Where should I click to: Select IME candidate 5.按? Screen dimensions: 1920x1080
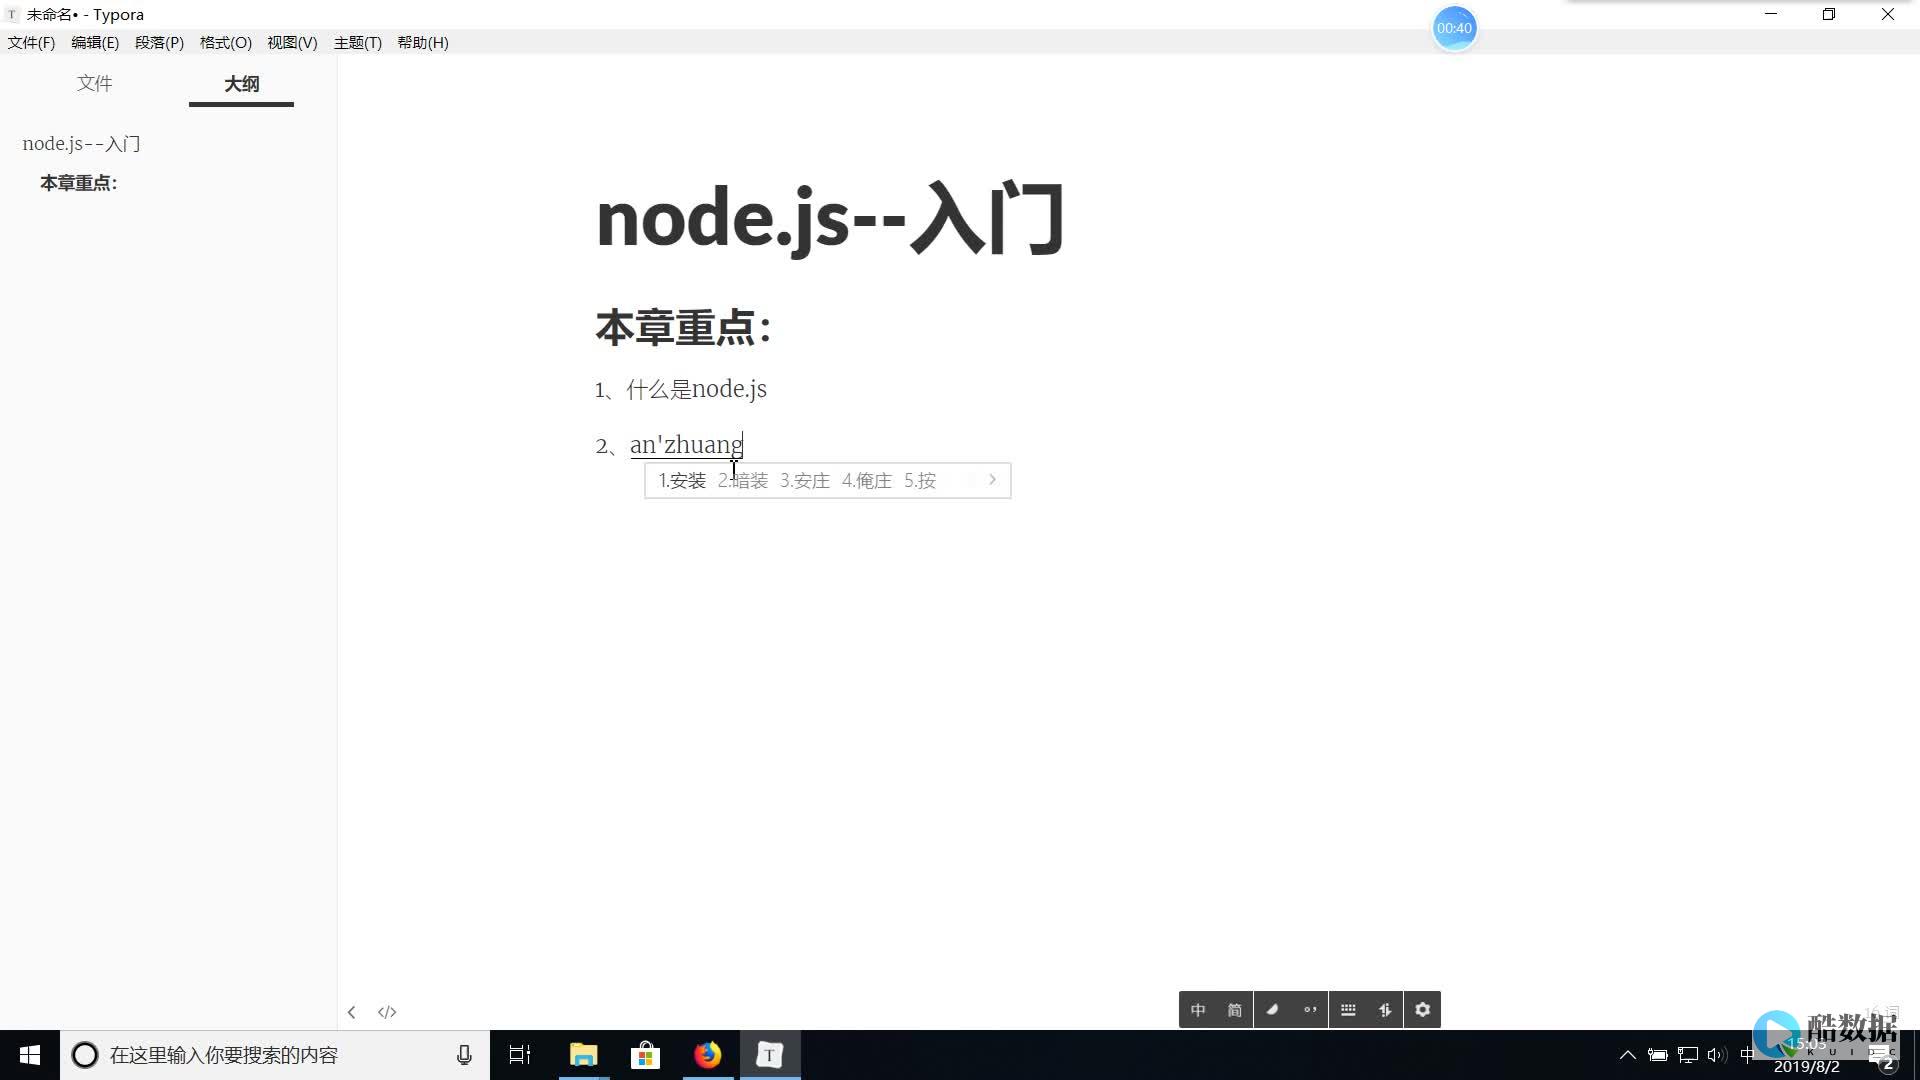(920, 481)
